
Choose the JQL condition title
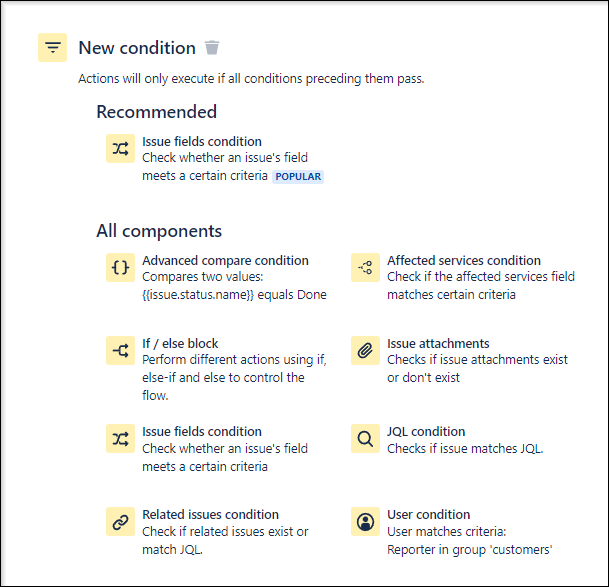pyautogui.click(x=426, y=432)
